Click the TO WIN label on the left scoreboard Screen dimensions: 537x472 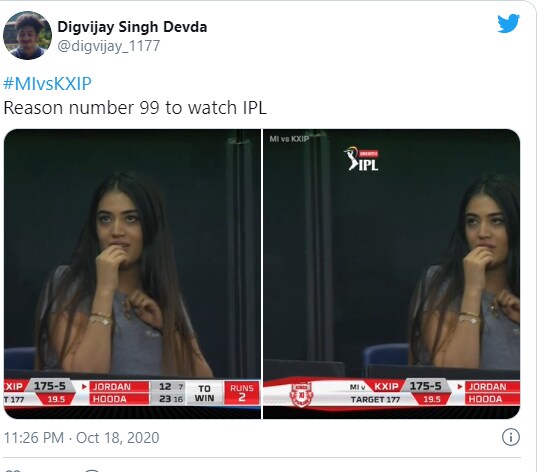(x=204, y=393)
